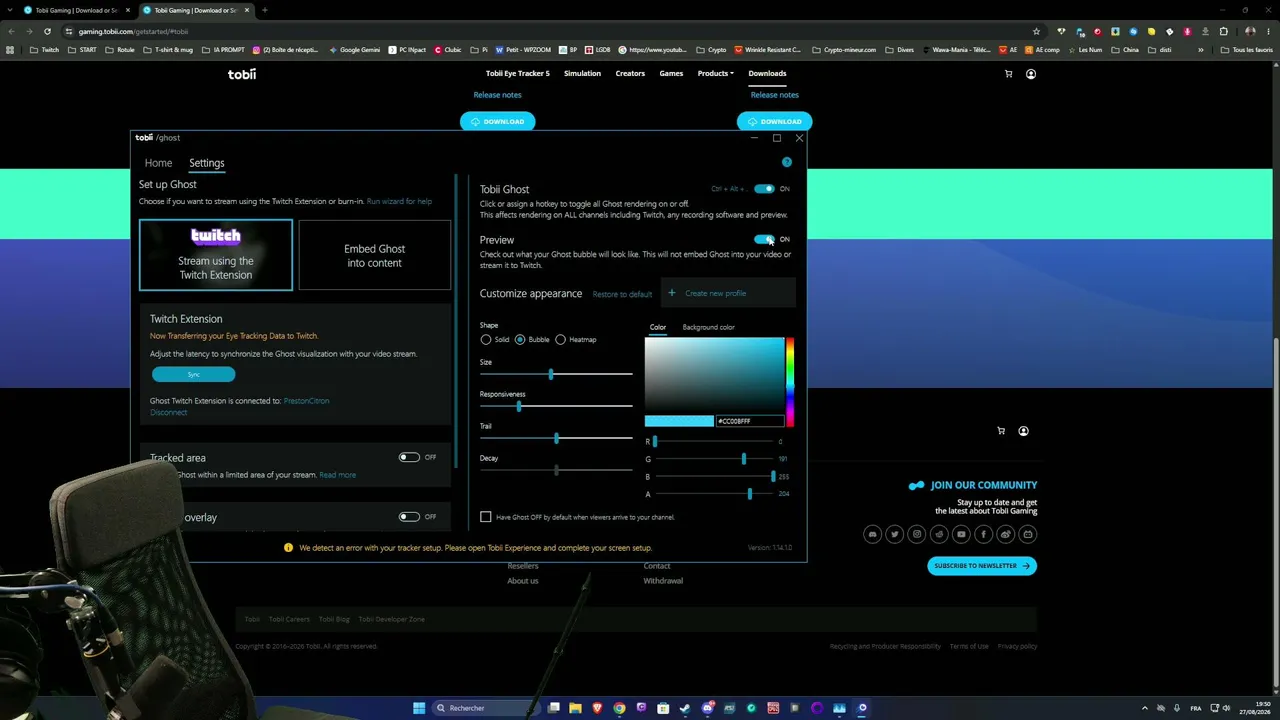Screen dimensions: 1280x720
Task: Click the hex color code field
Action: coord(749,421)
